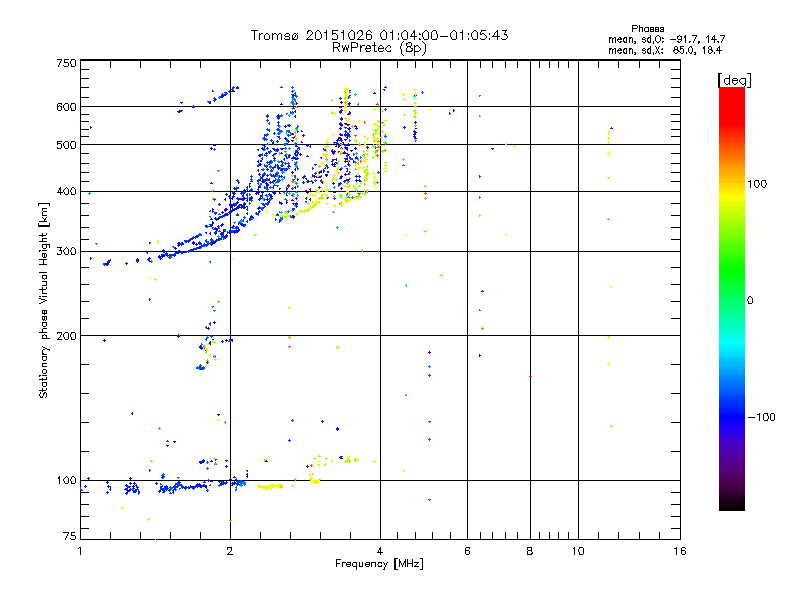Click the x-axis tick label '10'
The image size is (800, 600).
tap(578, 551)
